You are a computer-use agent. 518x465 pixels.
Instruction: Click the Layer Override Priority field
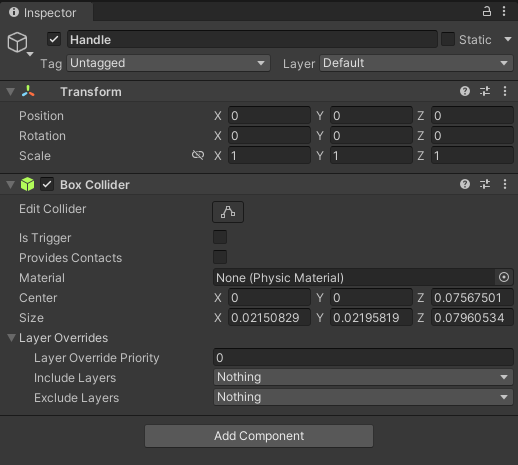coord(363,357)
